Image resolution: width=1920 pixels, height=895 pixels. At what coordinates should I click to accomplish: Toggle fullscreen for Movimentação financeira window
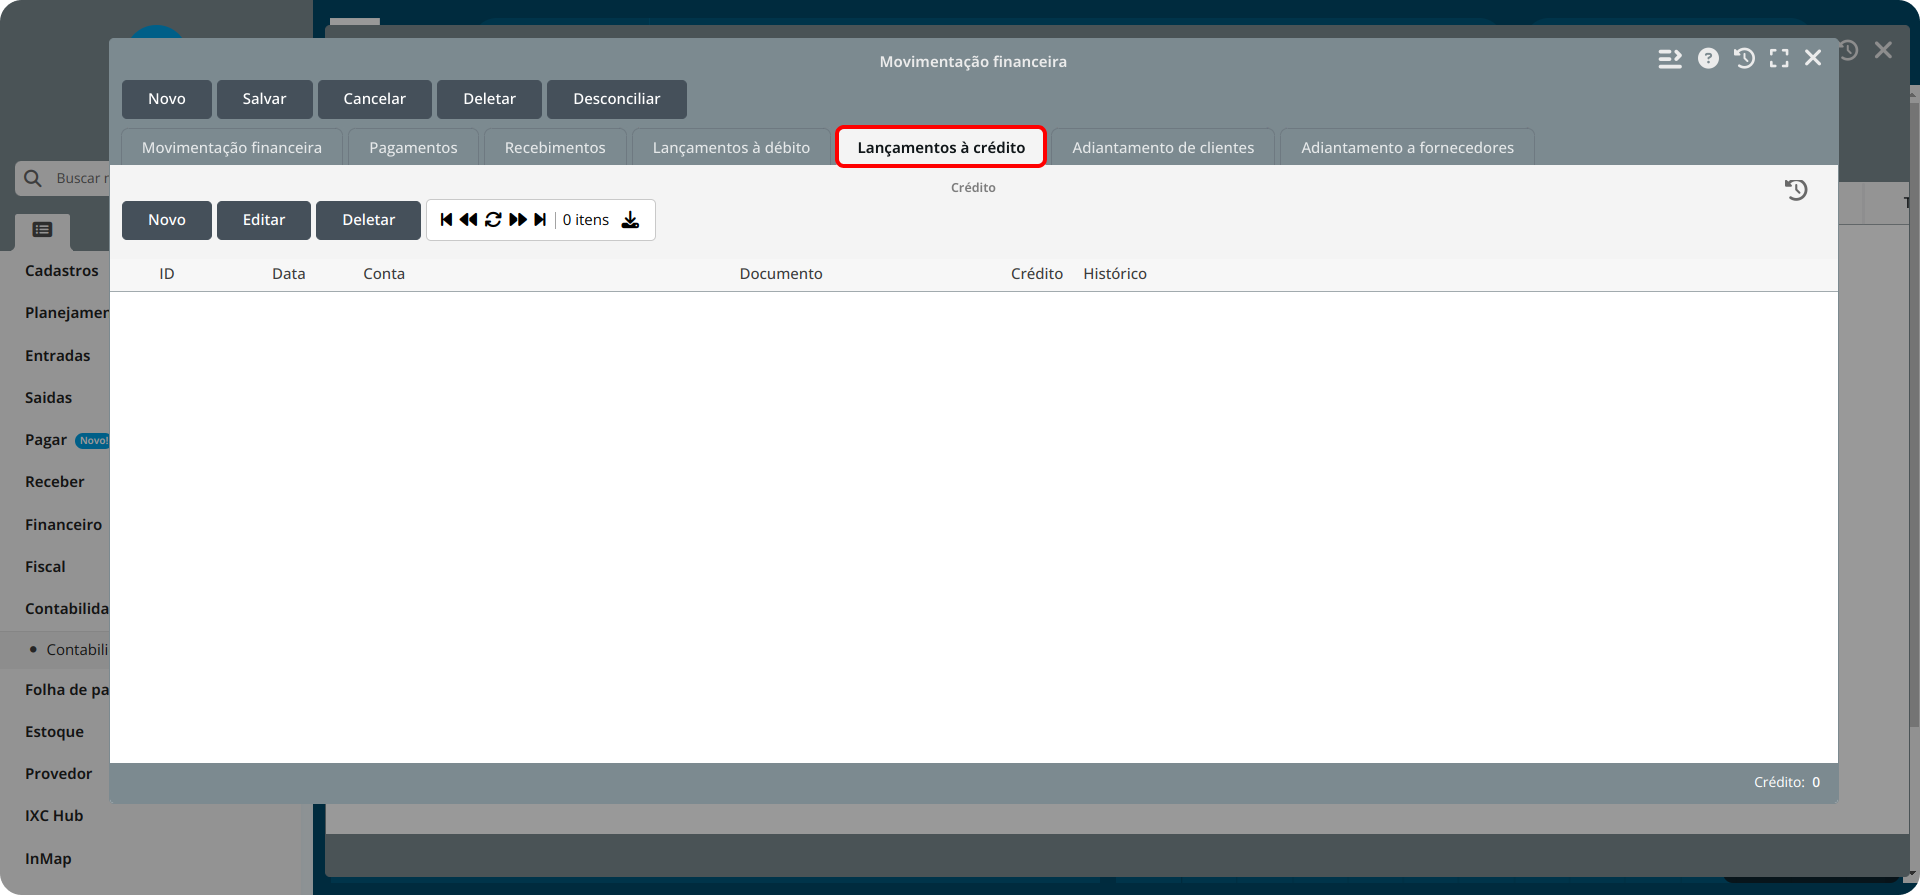point(1779,58)
